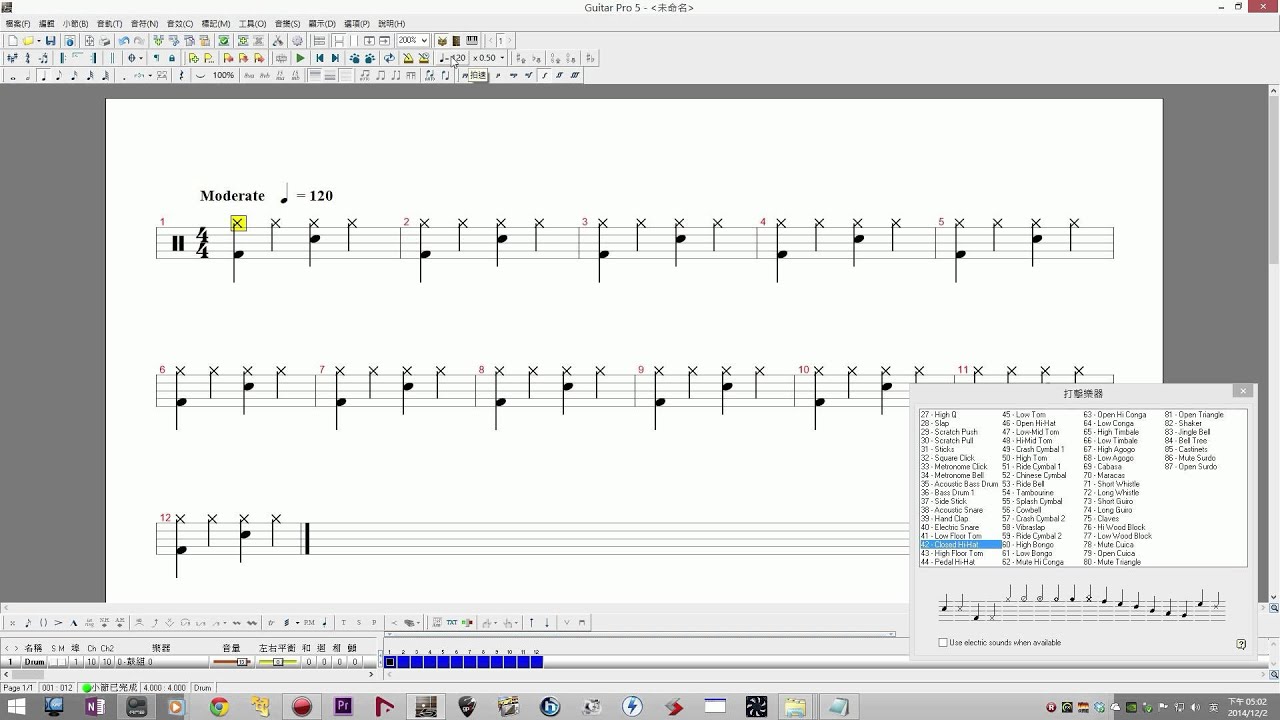
Task: Jump to first bar playback icon
Action: [x=320, y=58]
